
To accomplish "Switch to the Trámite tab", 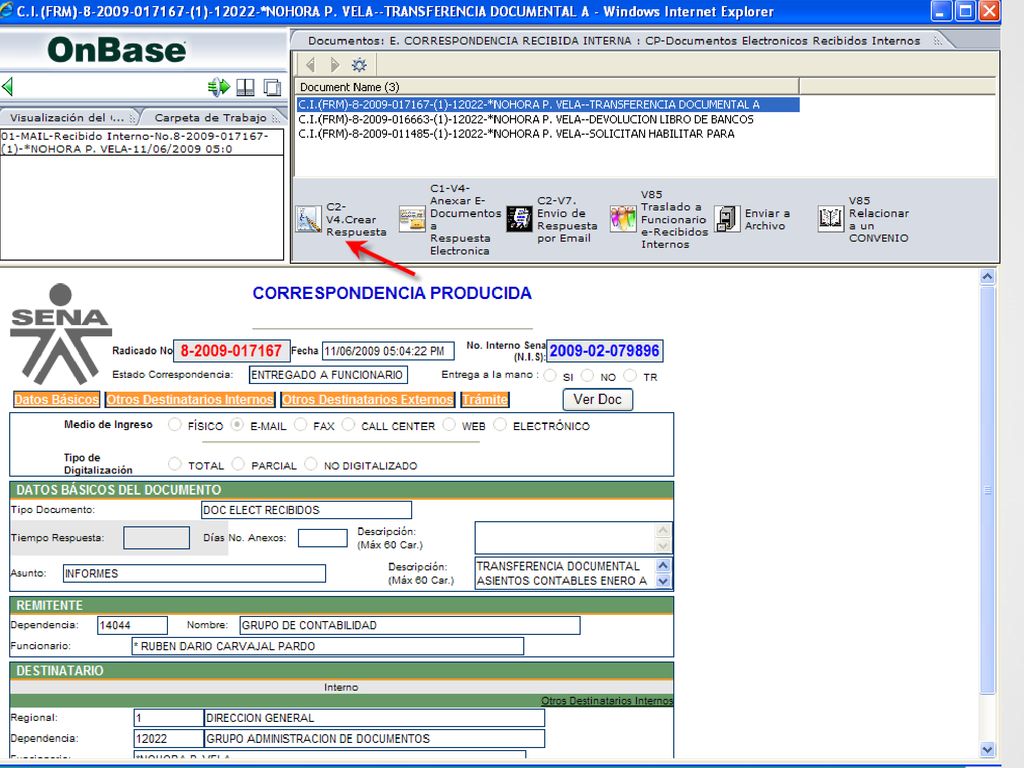I will (x=485, y=399).
